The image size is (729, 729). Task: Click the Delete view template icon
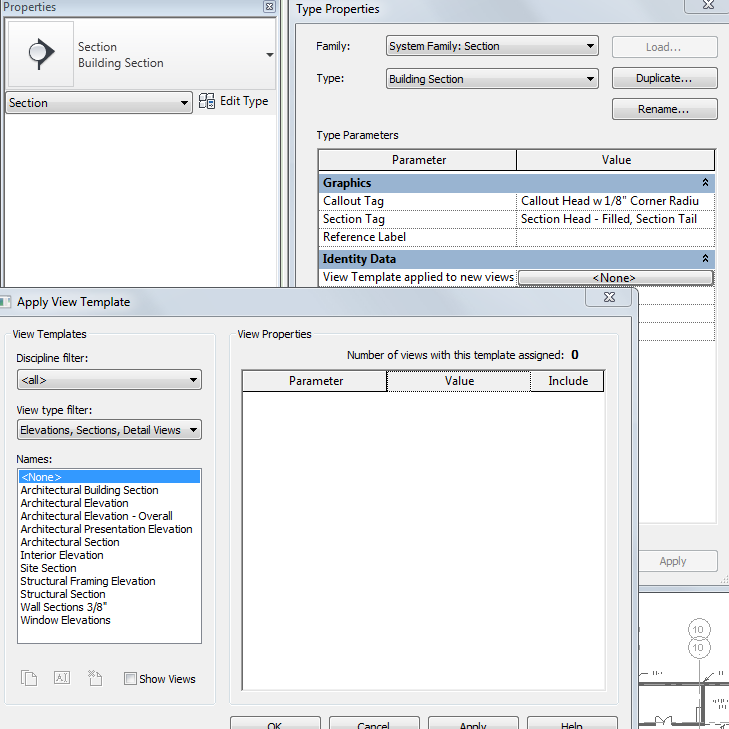95,678
